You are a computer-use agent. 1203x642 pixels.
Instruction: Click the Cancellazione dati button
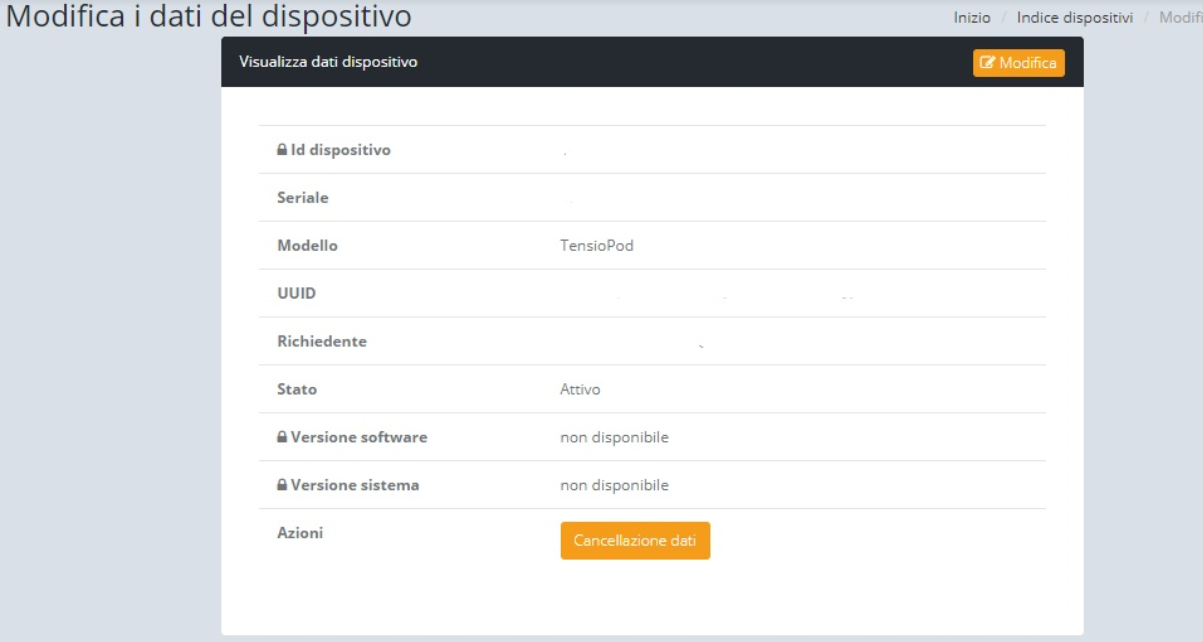tap(635, 541)
